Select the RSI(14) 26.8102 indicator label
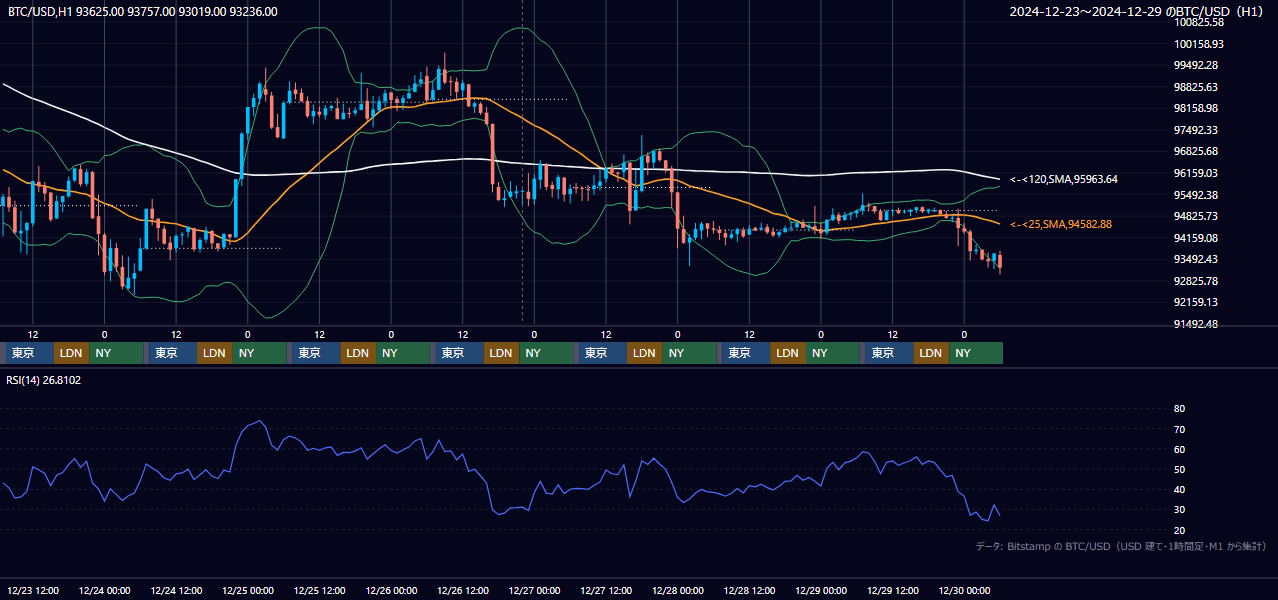 click(44, 380)
